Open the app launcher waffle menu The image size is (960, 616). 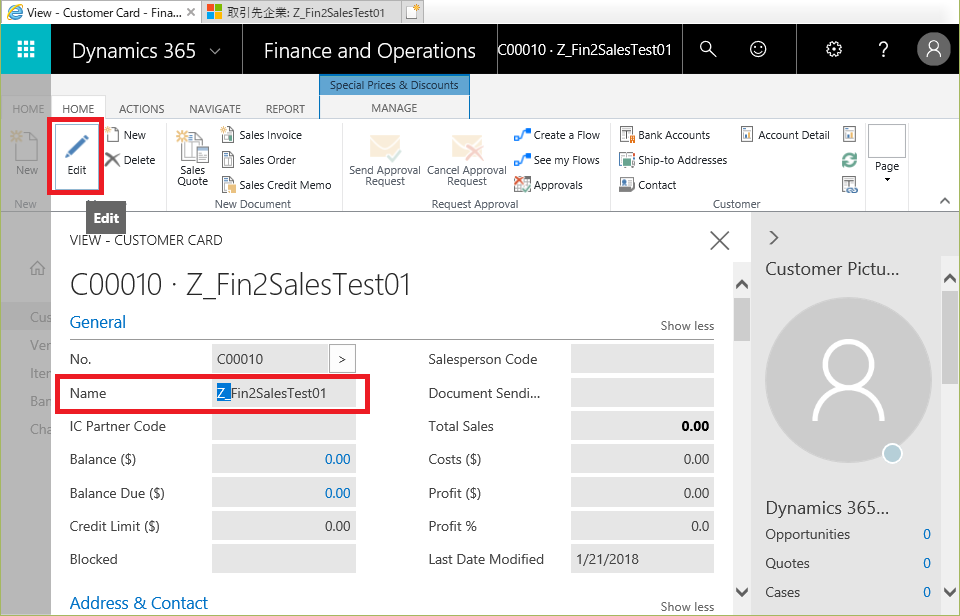point(26,49)
